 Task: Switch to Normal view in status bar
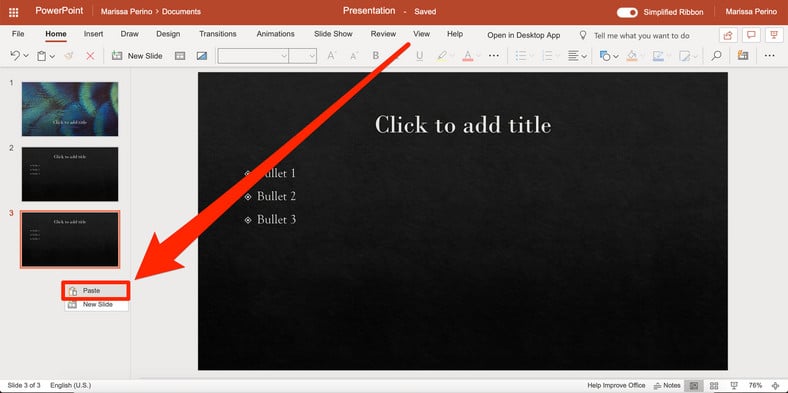(x=694, y=385)
